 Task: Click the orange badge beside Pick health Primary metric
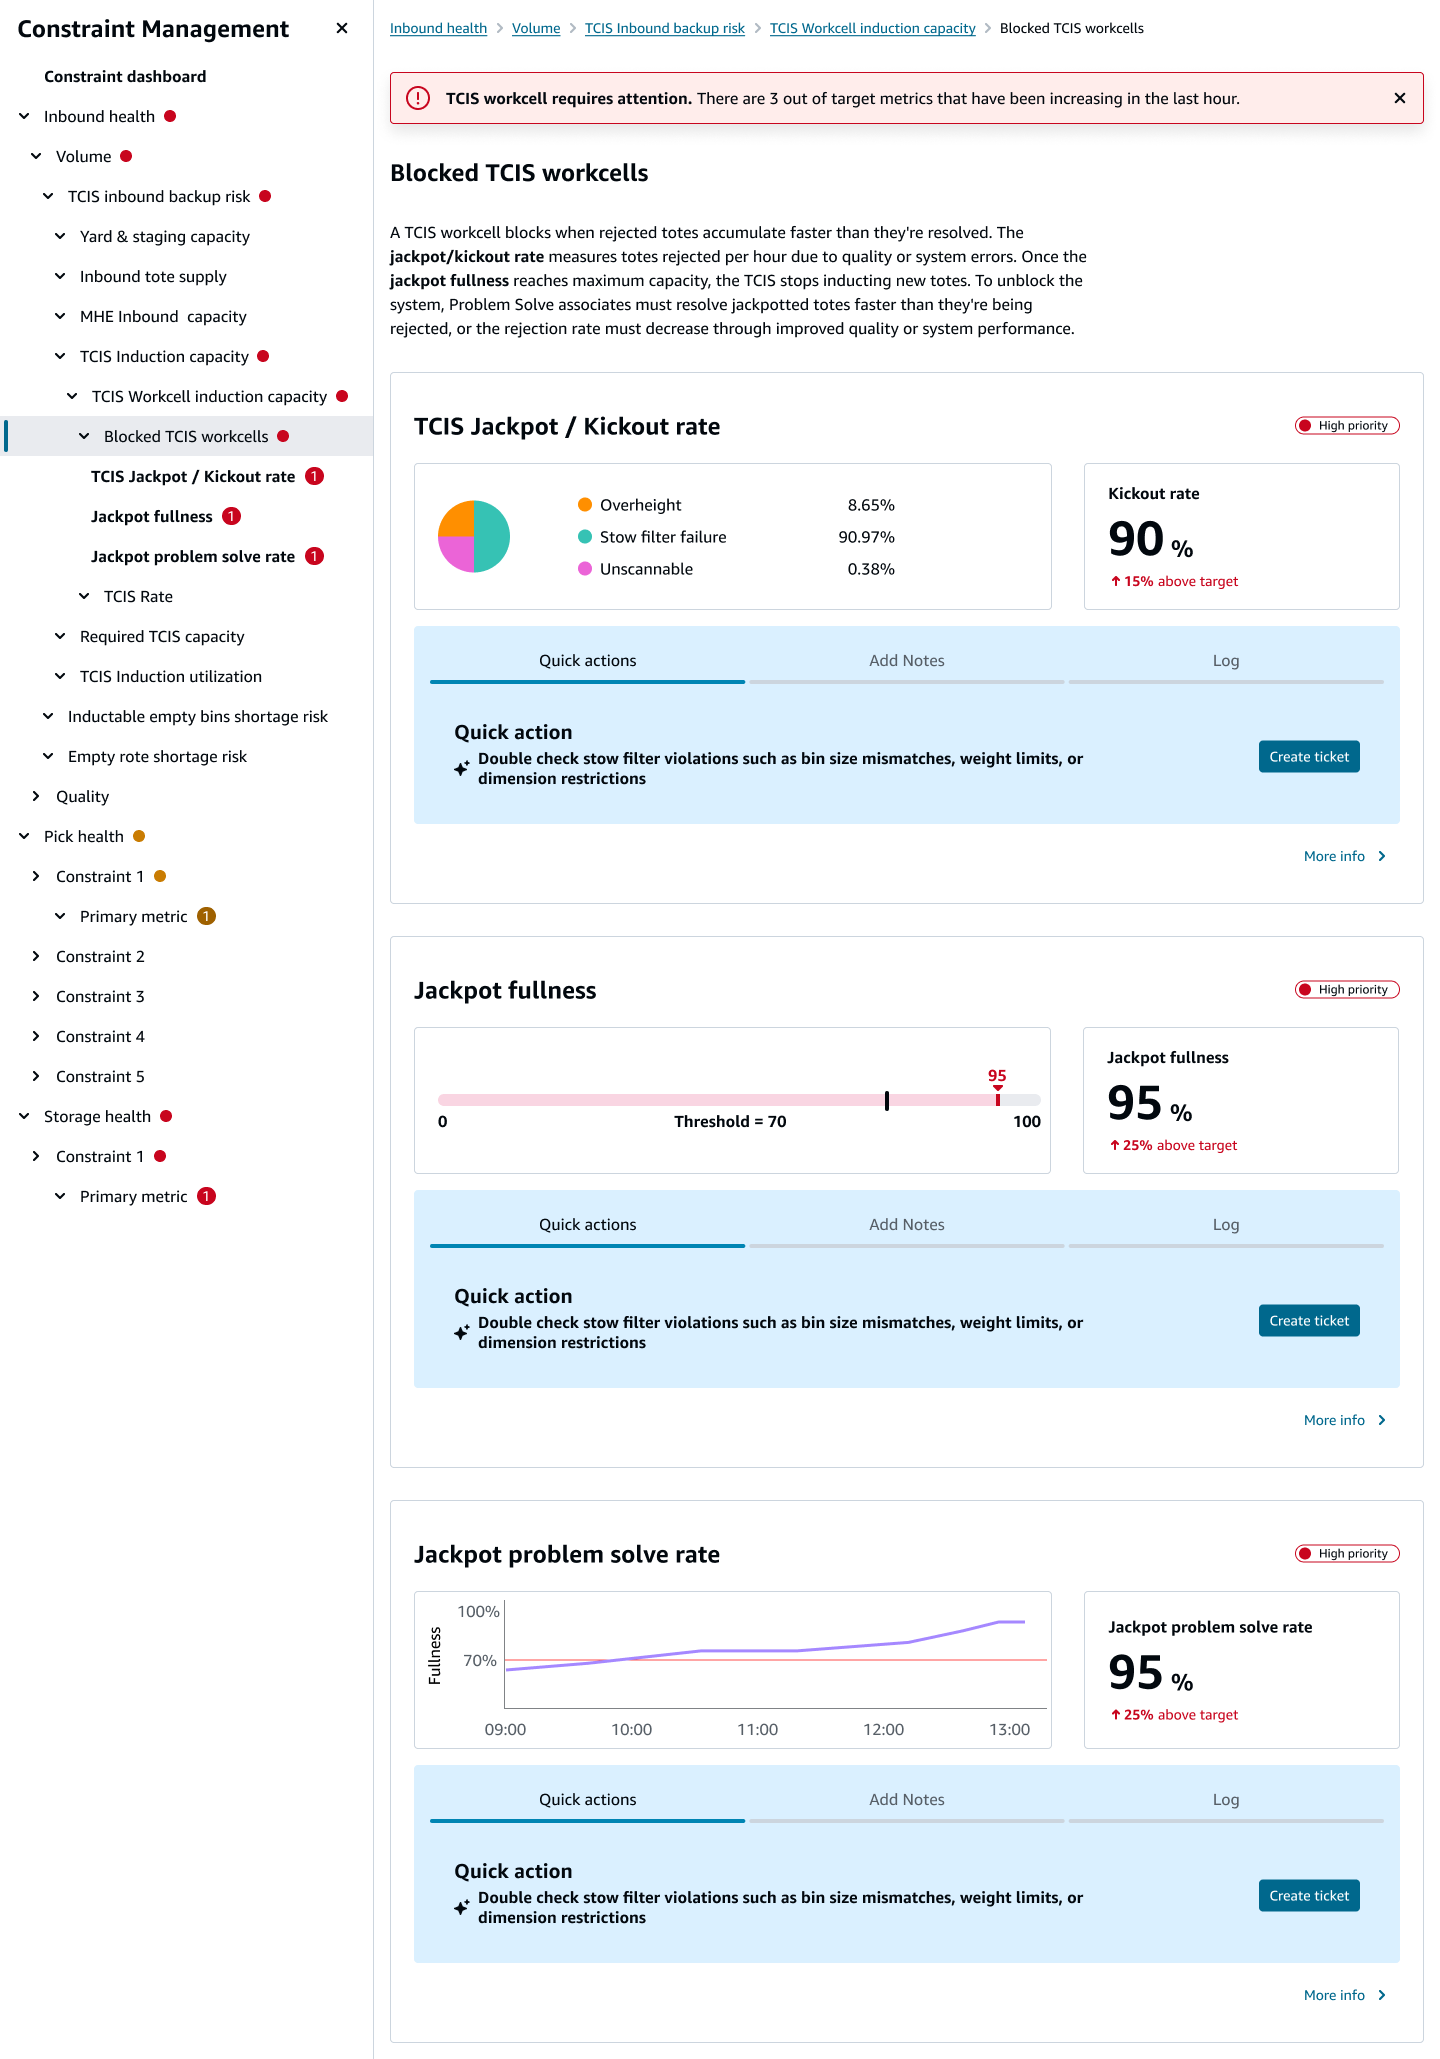coord(206,916)
